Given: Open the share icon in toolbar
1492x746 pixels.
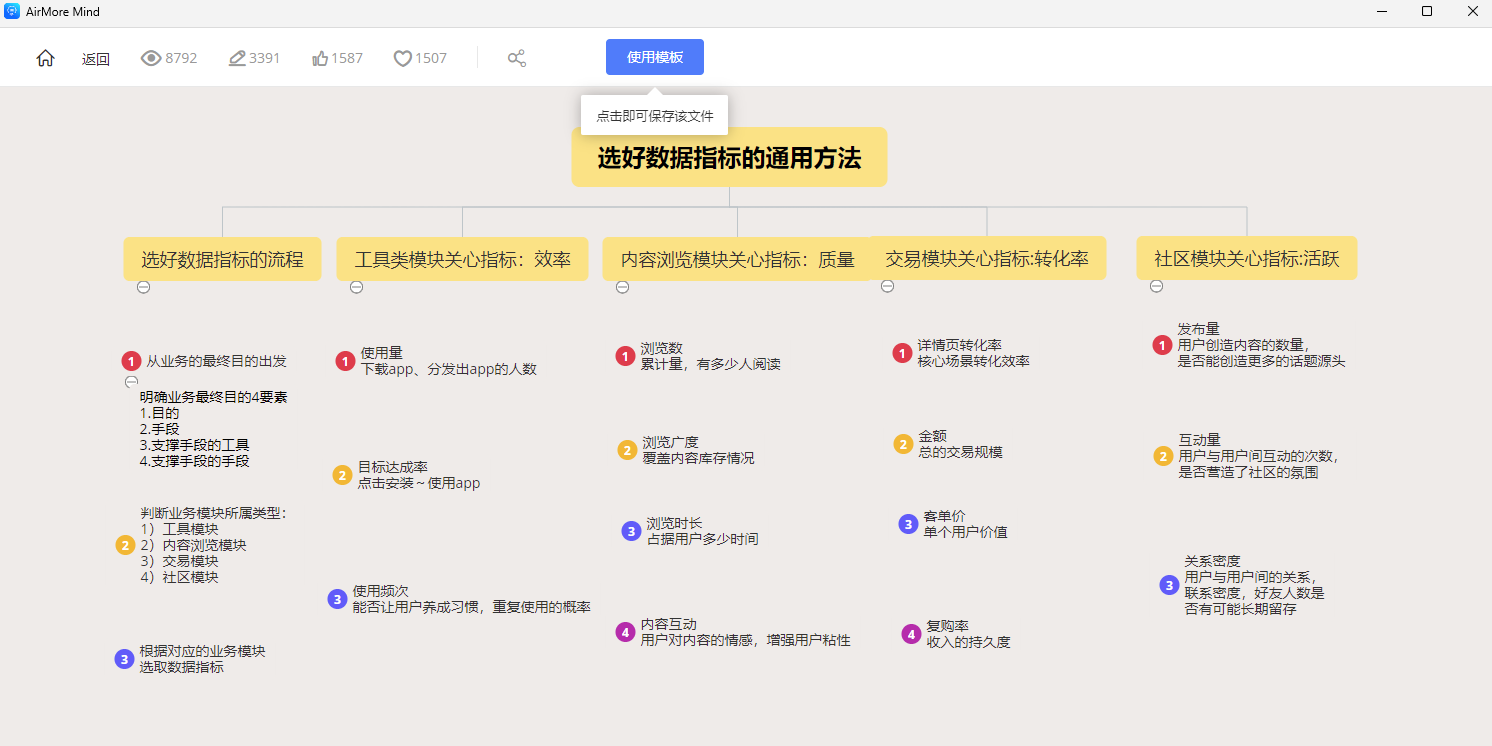Looking at the screenshot, I should coord(517,58).
